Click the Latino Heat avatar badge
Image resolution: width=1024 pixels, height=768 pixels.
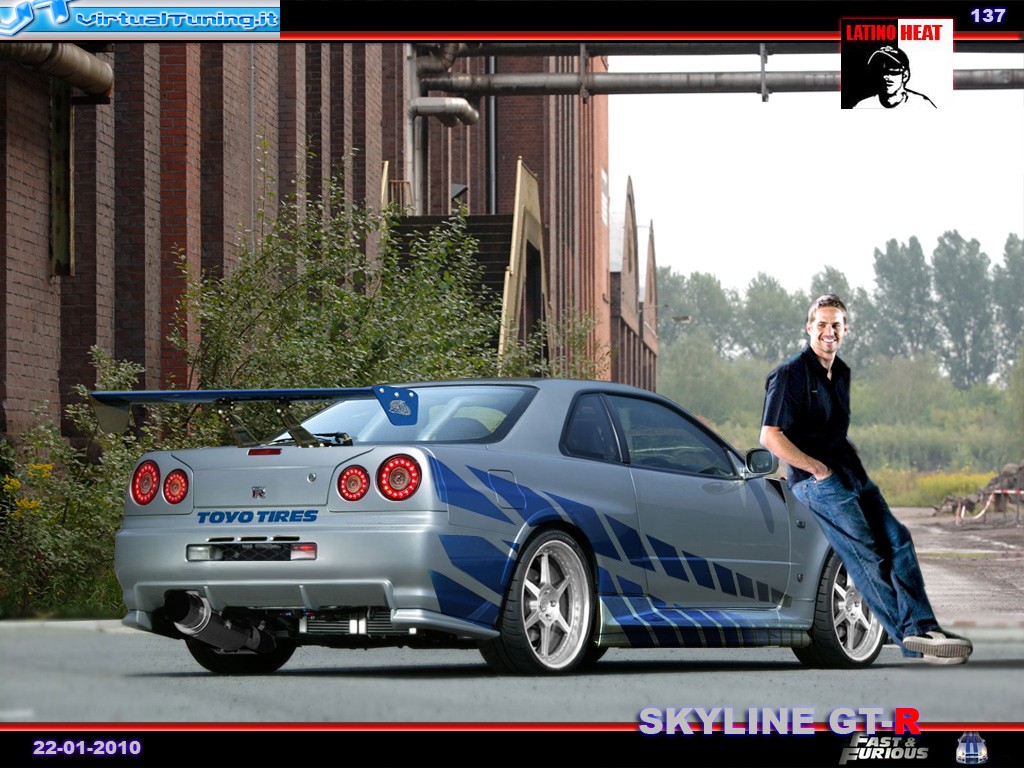coord(896,63)
